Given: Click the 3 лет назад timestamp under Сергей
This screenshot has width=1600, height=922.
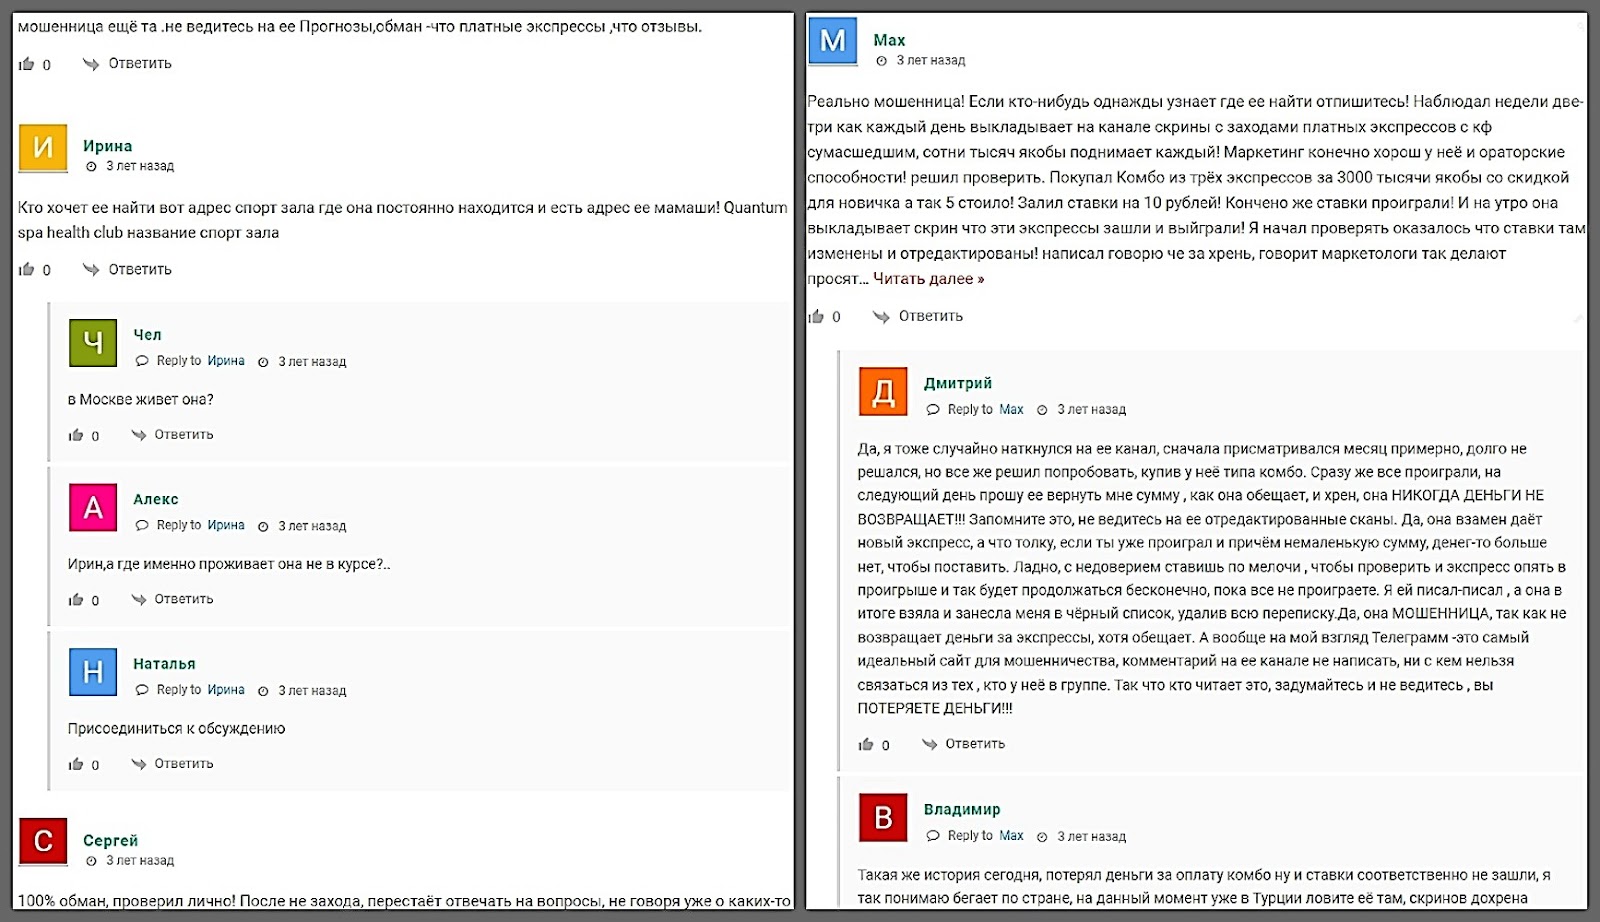Looking at the screenshot, I should click(140, 861).
